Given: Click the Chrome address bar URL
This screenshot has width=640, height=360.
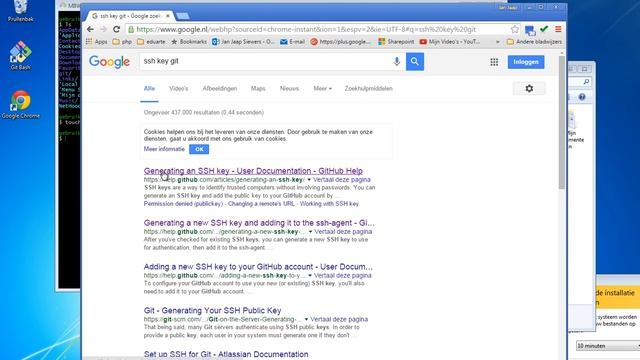Looking at the screenshot, I should click(306, 29).
